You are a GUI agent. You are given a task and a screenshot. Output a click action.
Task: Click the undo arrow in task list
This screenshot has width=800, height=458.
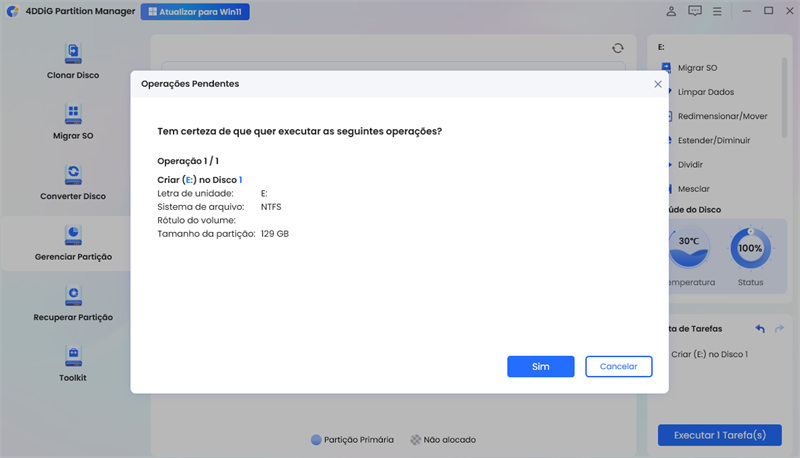760,328
